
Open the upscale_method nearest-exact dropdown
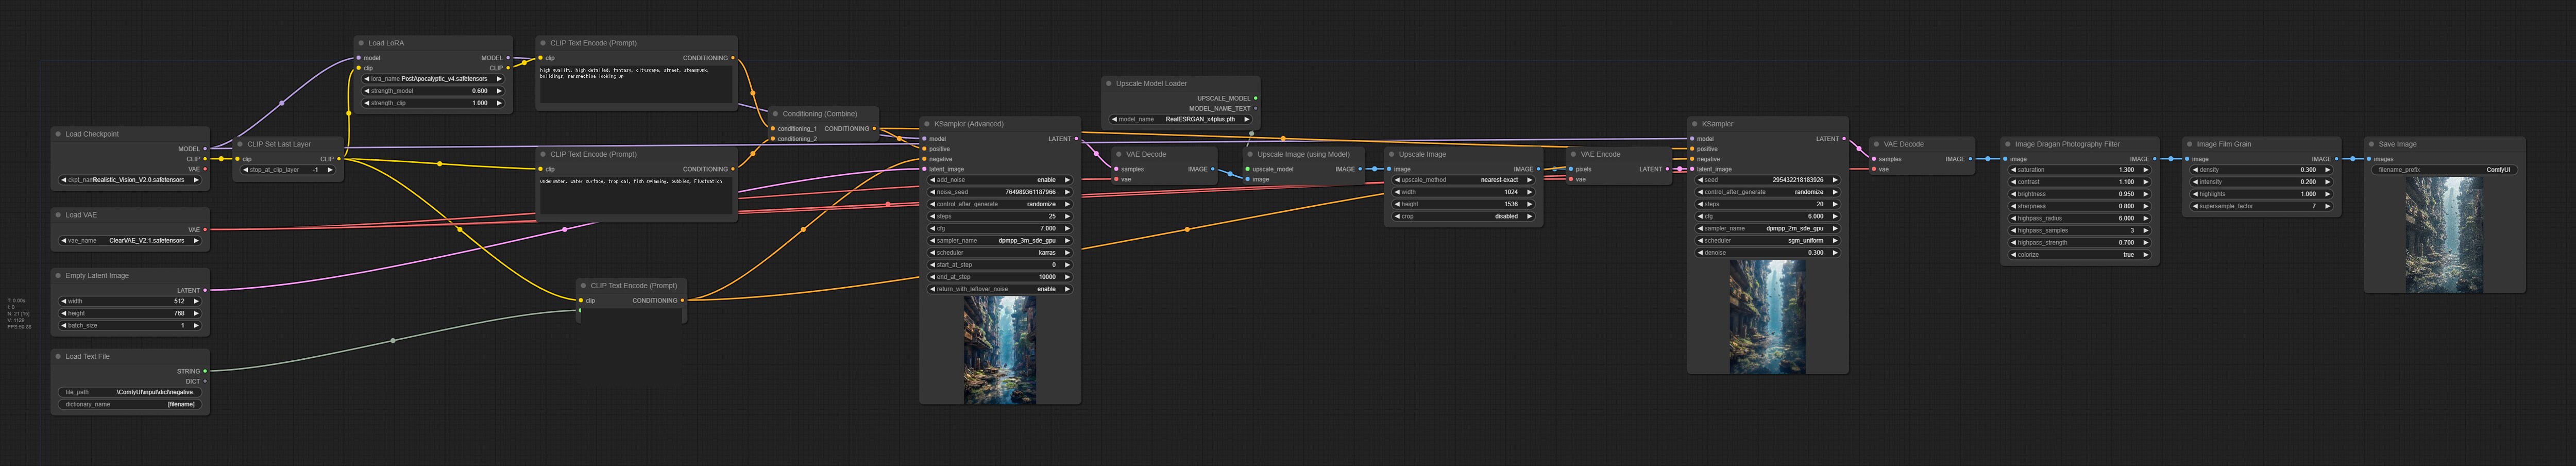click(x=1462, y=180)
